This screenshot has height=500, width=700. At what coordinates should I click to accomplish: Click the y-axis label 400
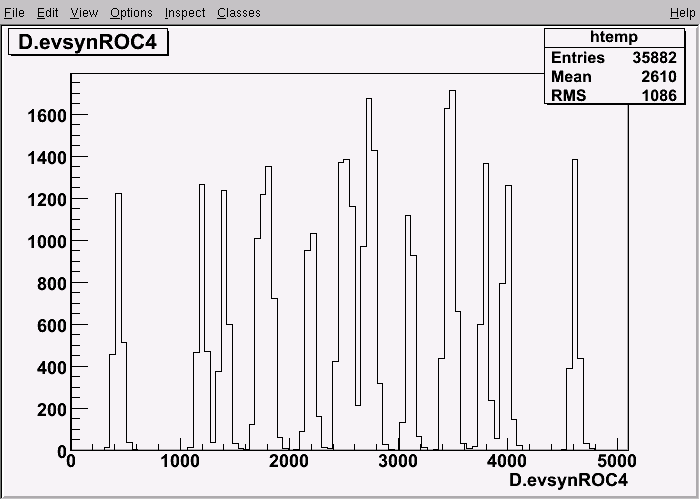52,368
